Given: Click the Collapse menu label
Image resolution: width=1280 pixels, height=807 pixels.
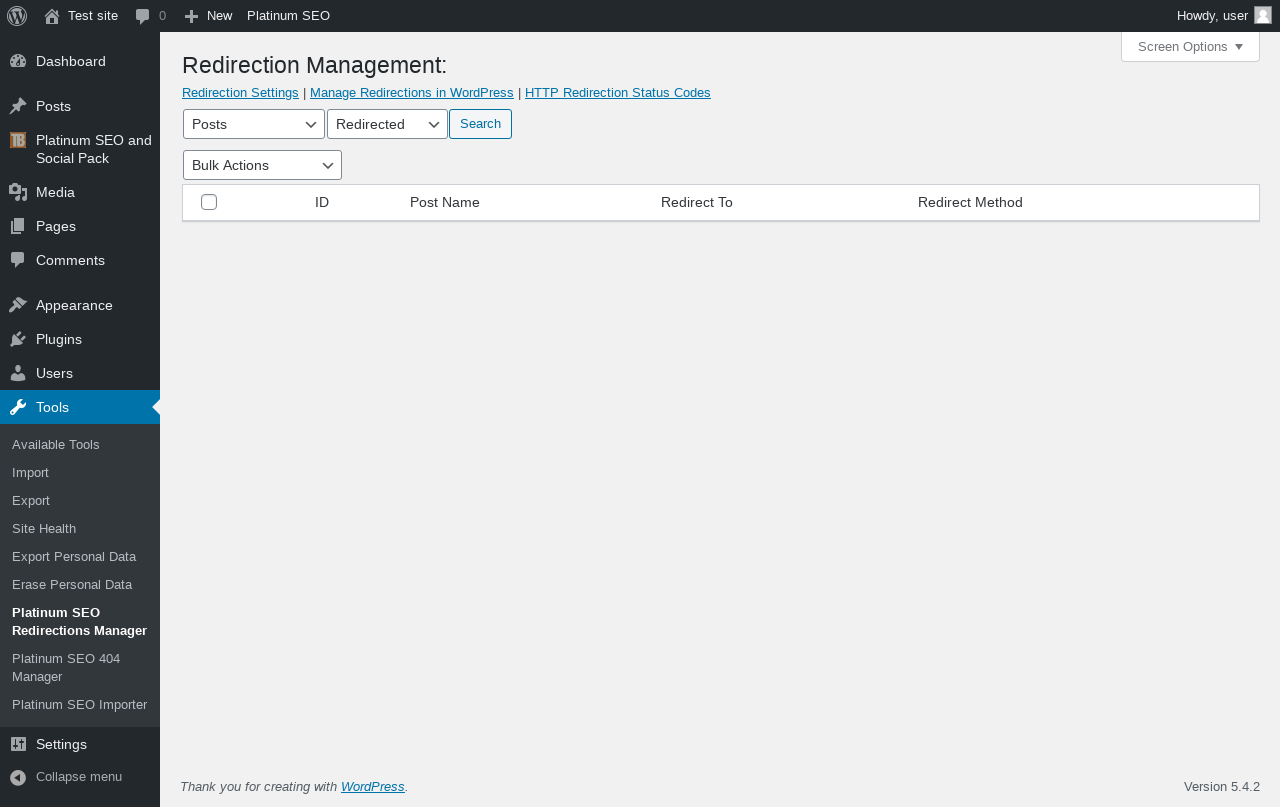Looking at the screenshot, I should coord(79,776).
